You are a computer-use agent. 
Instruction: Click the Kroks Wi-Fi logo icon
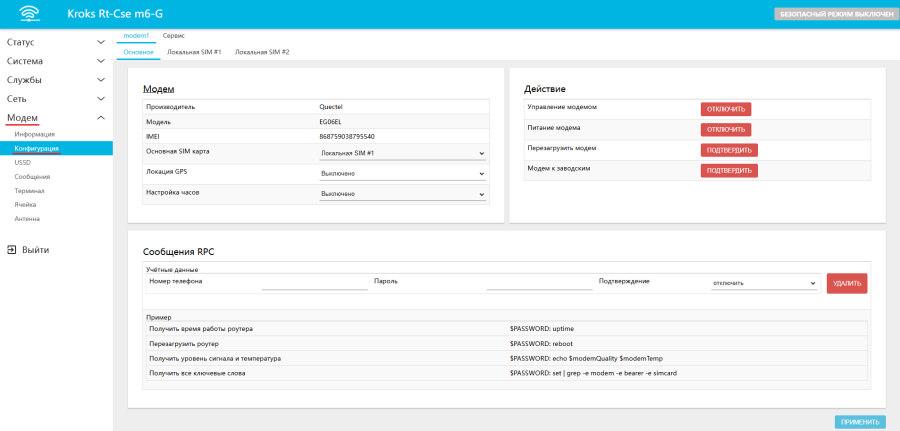tap(30, 14)
